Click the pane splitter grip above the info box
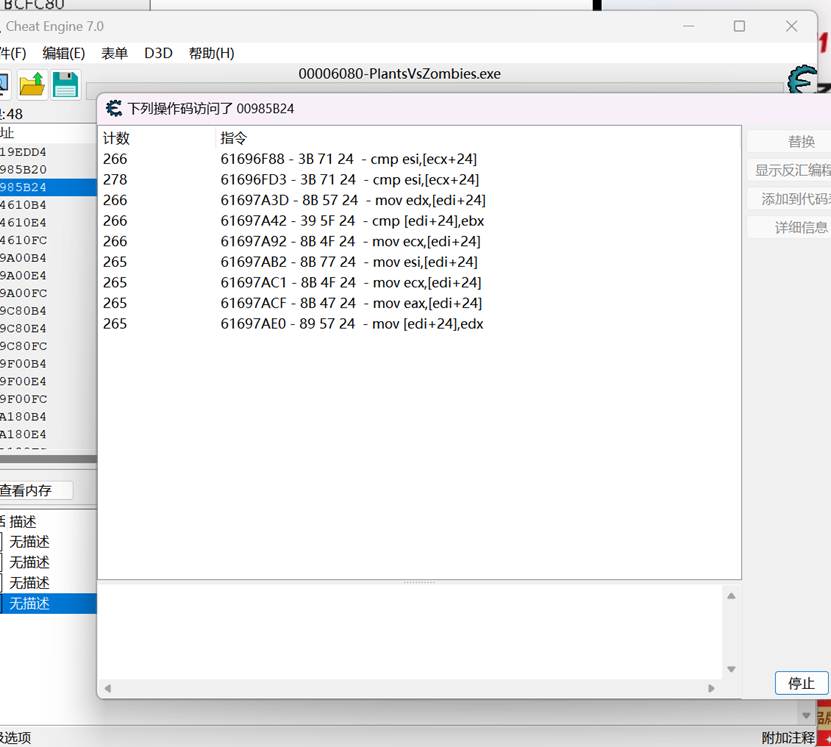 point(419,582)
